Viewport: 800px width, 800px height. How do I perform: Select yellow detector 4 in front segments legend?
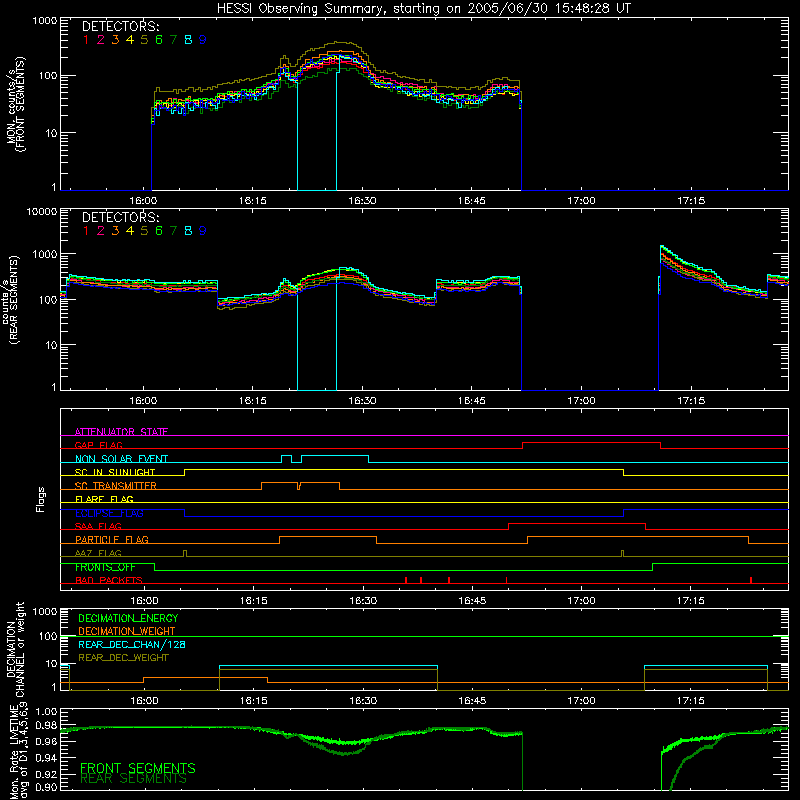130,40
